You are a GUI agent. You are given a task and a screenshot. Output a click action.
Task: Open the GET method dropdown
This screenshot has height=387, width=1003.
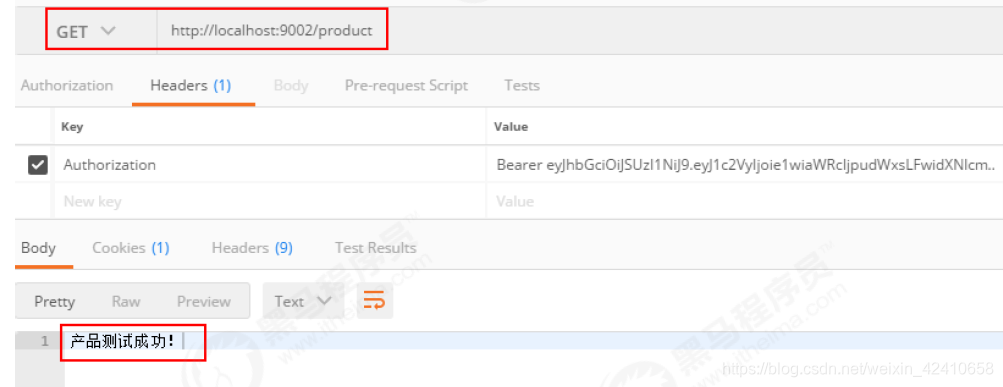click(86, 31)
